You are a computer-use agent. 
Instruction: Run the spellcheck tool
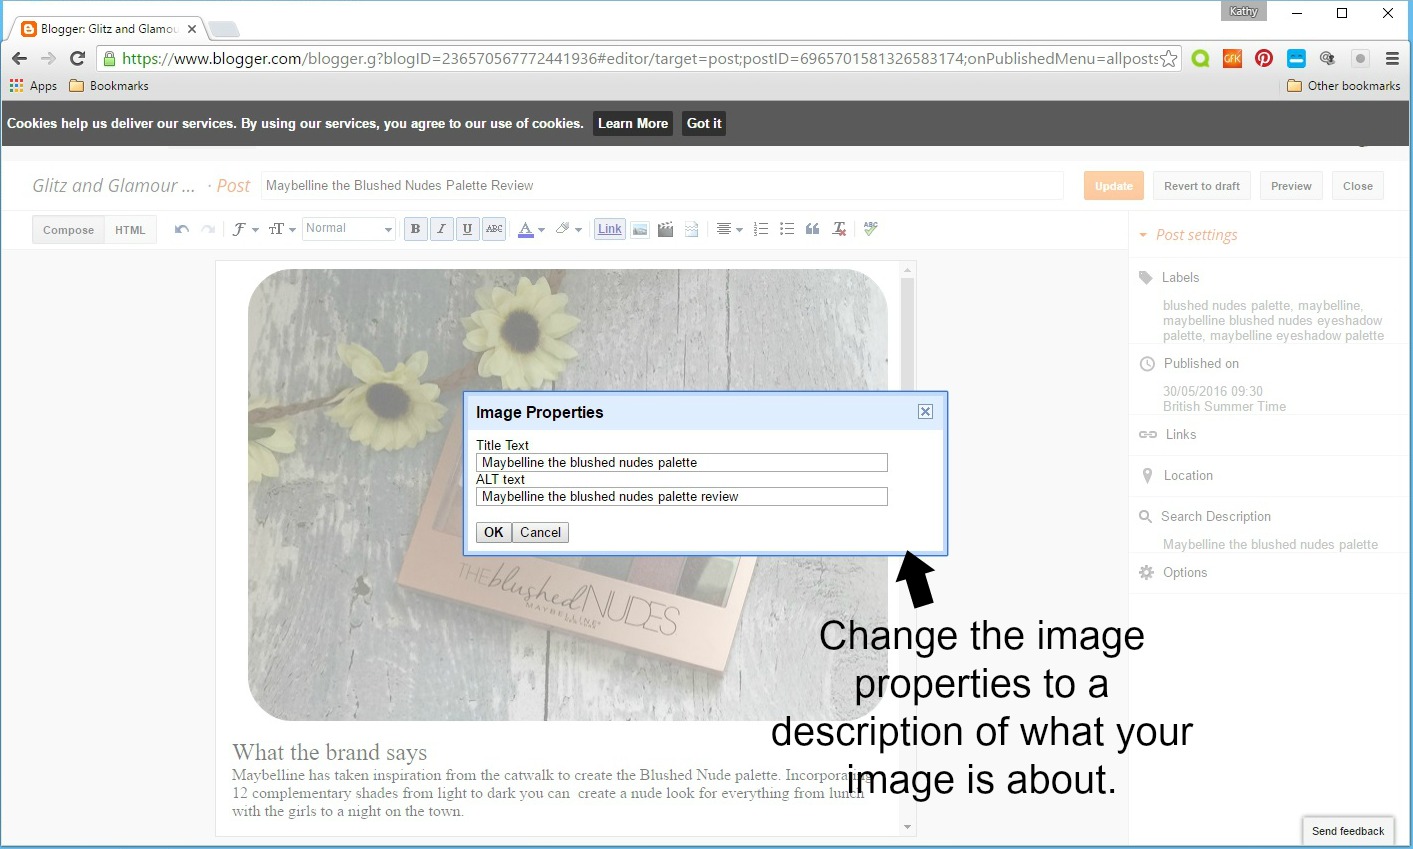(x=869, y=229)
